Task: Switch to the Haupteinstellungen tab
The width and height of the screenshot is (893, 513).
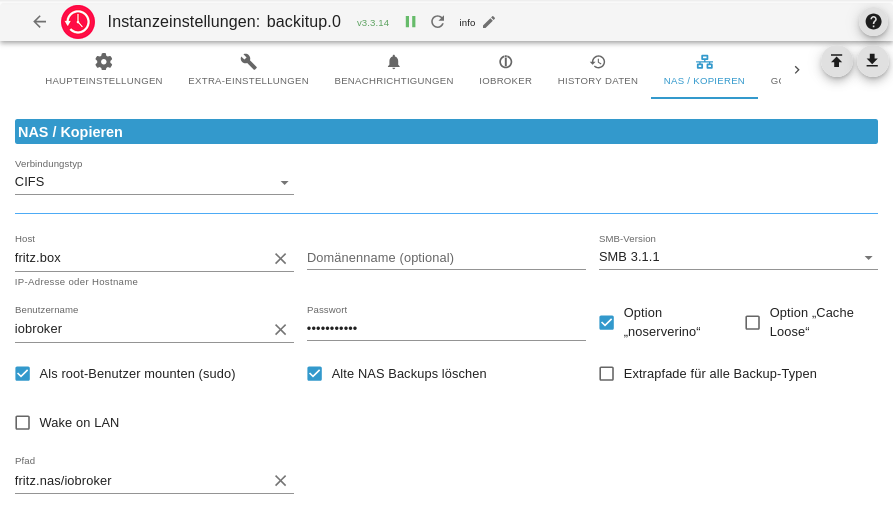Action: point(104,70)
